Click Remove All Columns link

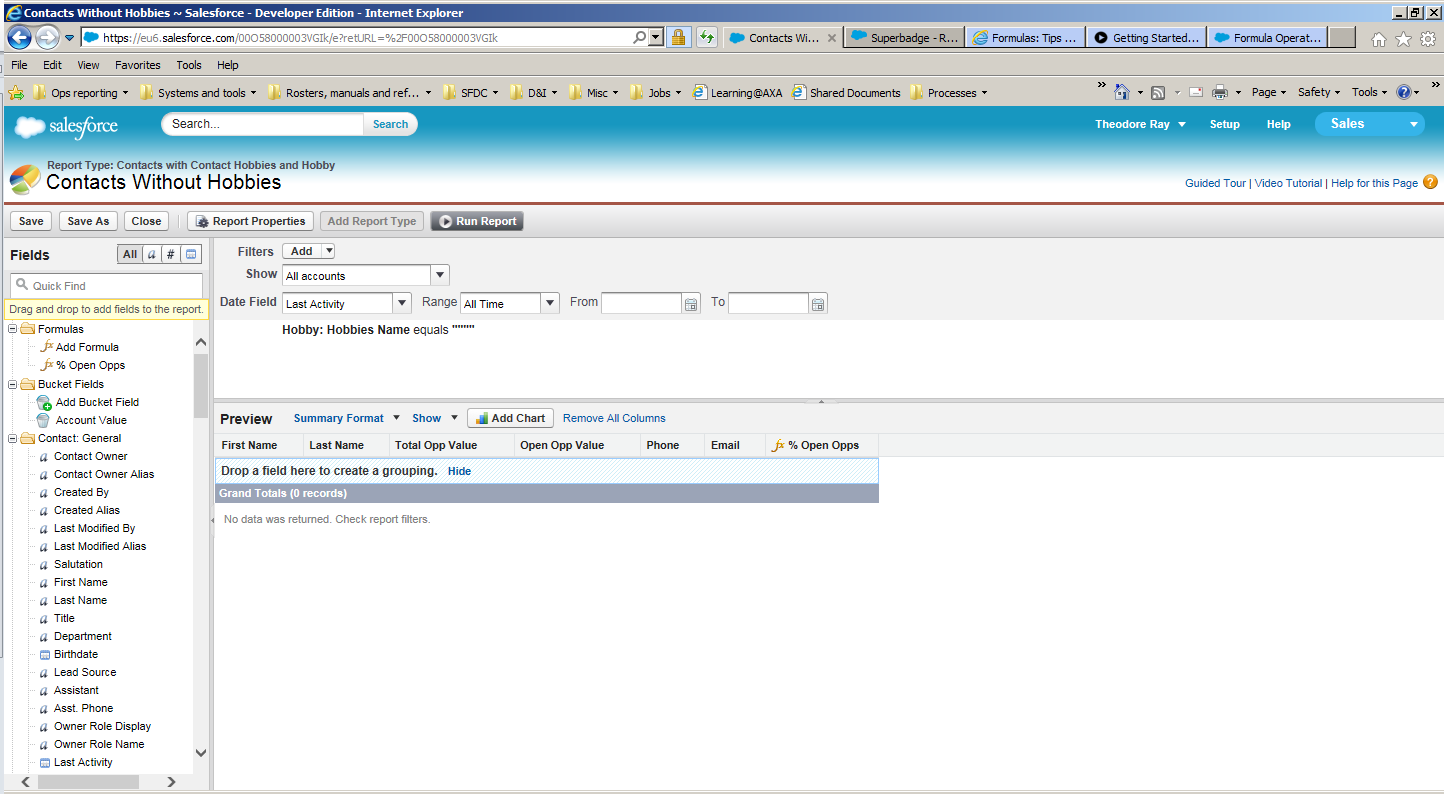[x=614, y=418]
